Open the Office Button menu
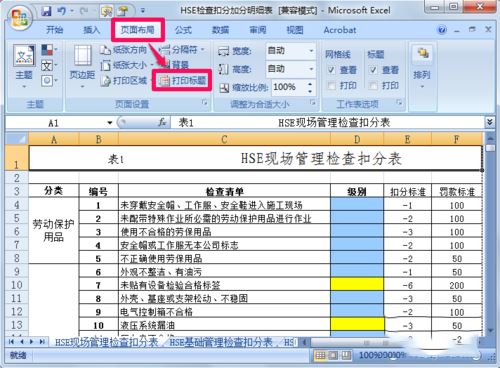Image resolution: width=500 pixels, height=368 pixels. 19,17
